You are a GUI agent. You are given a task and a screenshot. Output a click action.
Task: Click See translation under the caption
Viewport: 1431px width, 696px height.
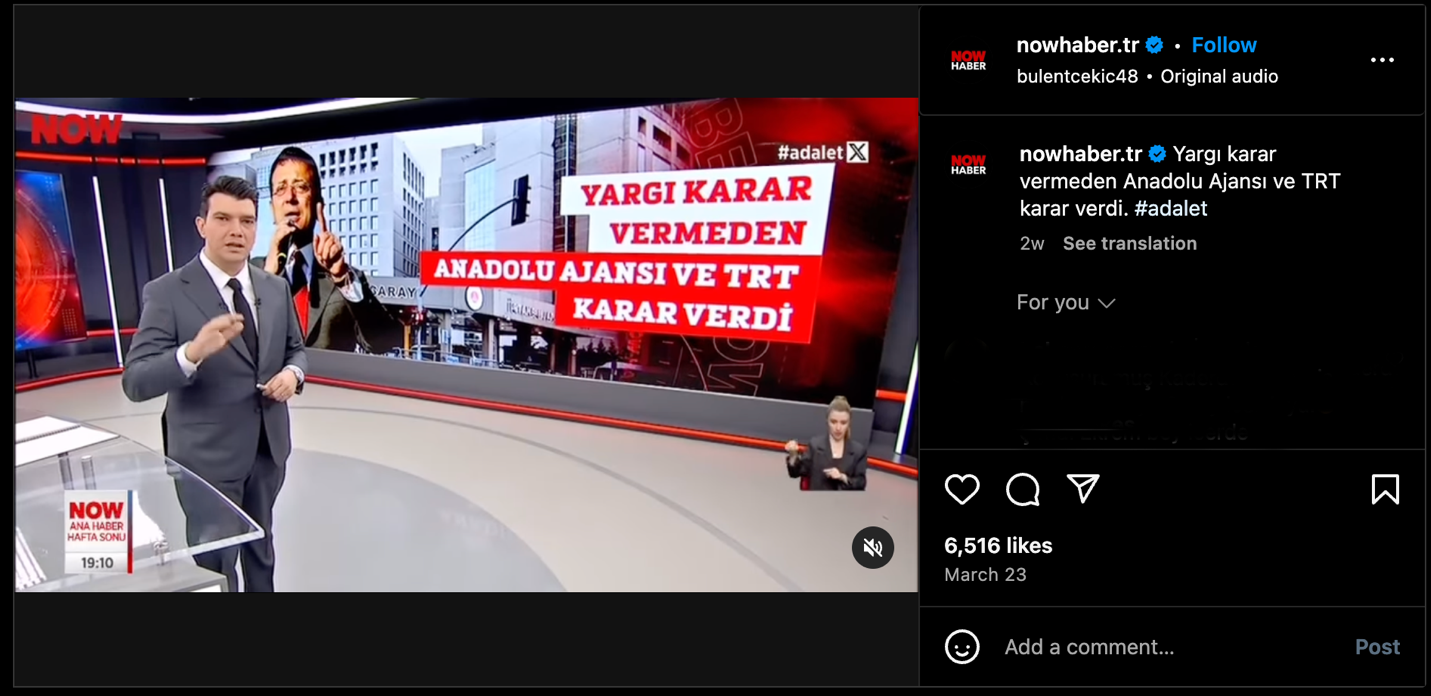point(1130,243)
